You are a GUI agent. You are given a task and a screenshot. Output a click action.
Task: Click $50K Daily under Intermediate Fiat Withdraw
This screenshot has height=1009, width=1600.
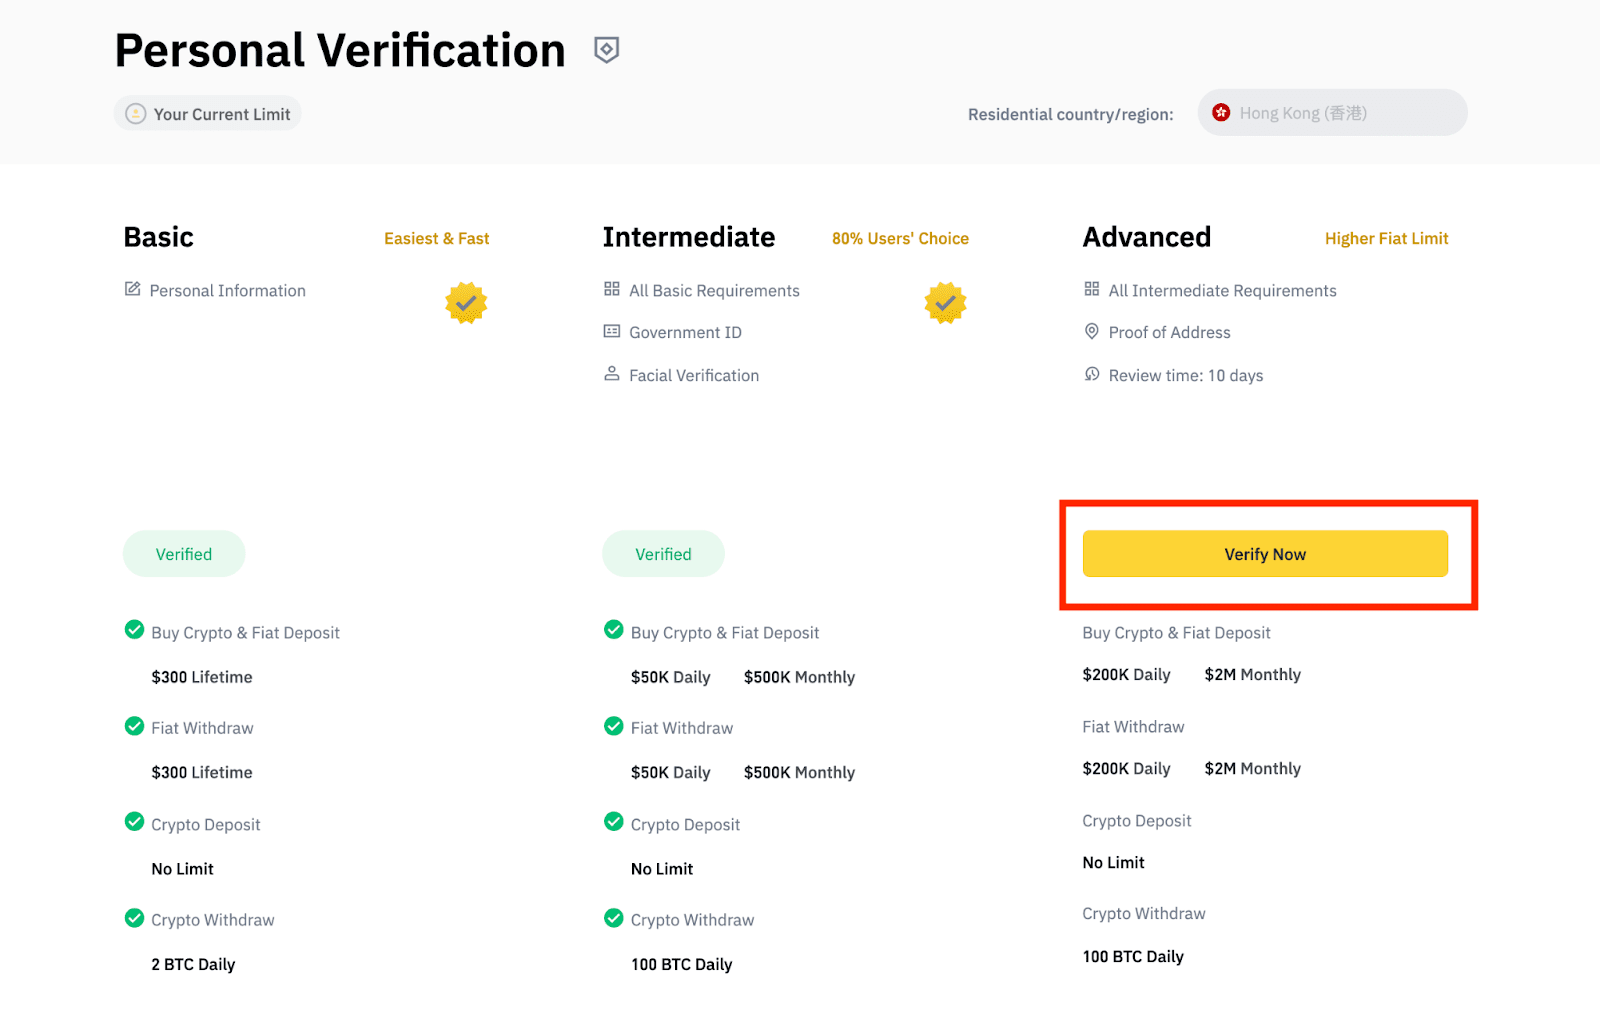pyautogui.click(x=670, y=772)
